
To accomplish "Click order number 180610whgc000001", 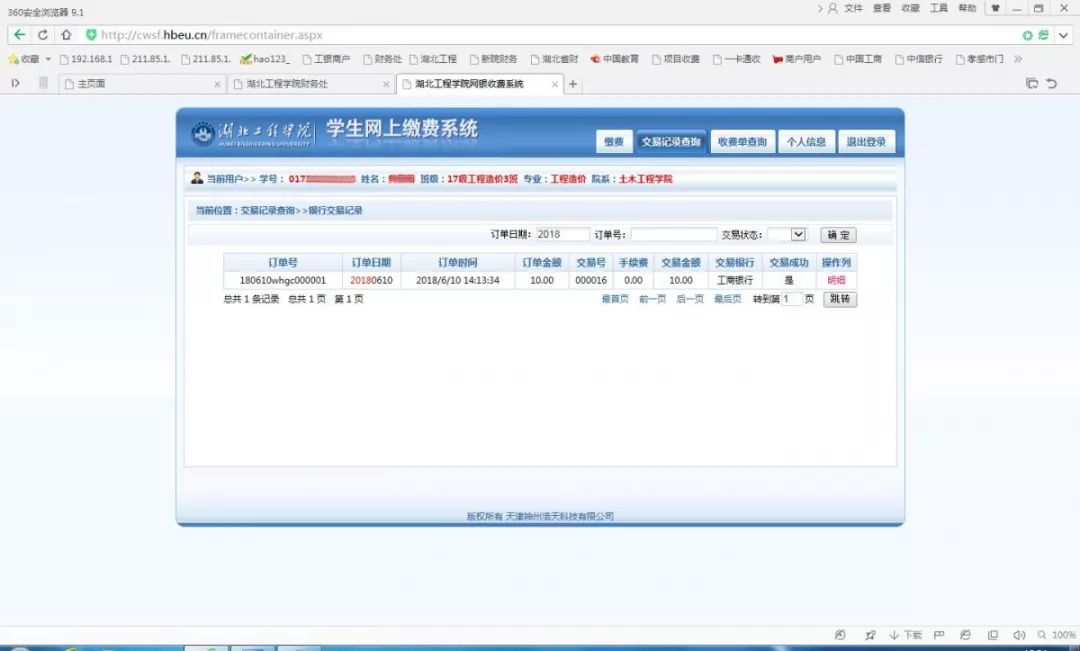I will tap(282, 280).
